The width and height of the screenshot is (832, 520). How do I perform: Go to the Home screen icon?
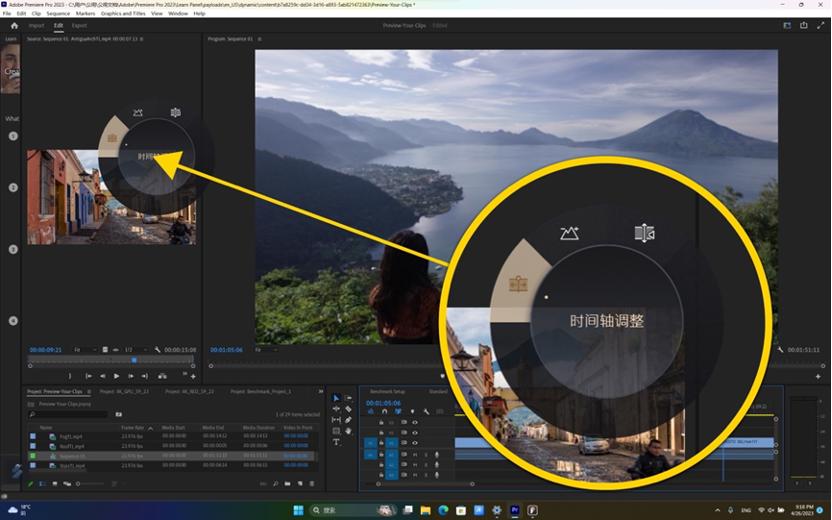[14, 25]
